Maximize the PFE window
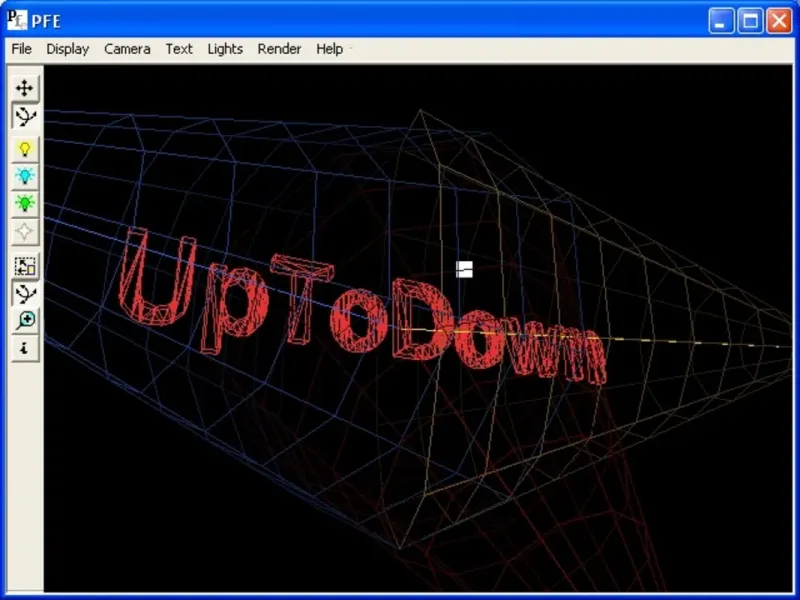The height and width of the screenshot is (600, 800). point(751,21)
